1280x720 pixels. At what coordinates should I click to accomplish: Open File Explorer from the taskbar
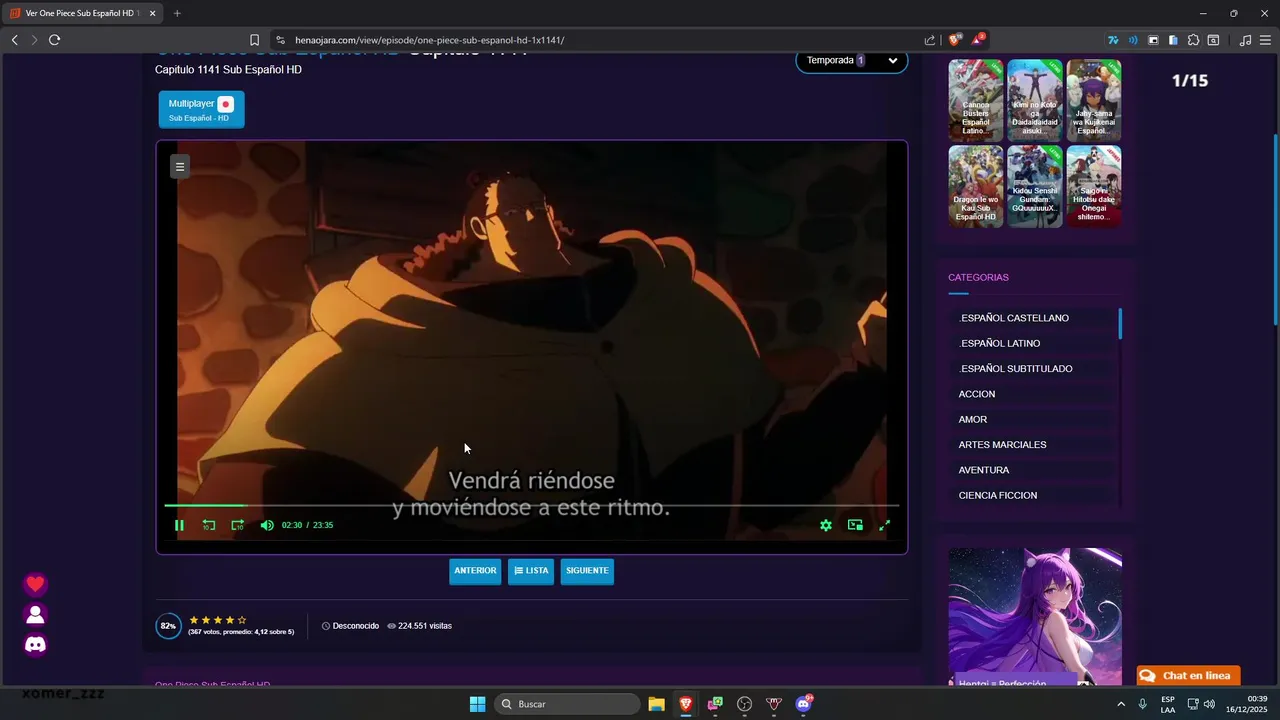pos(656,704)
